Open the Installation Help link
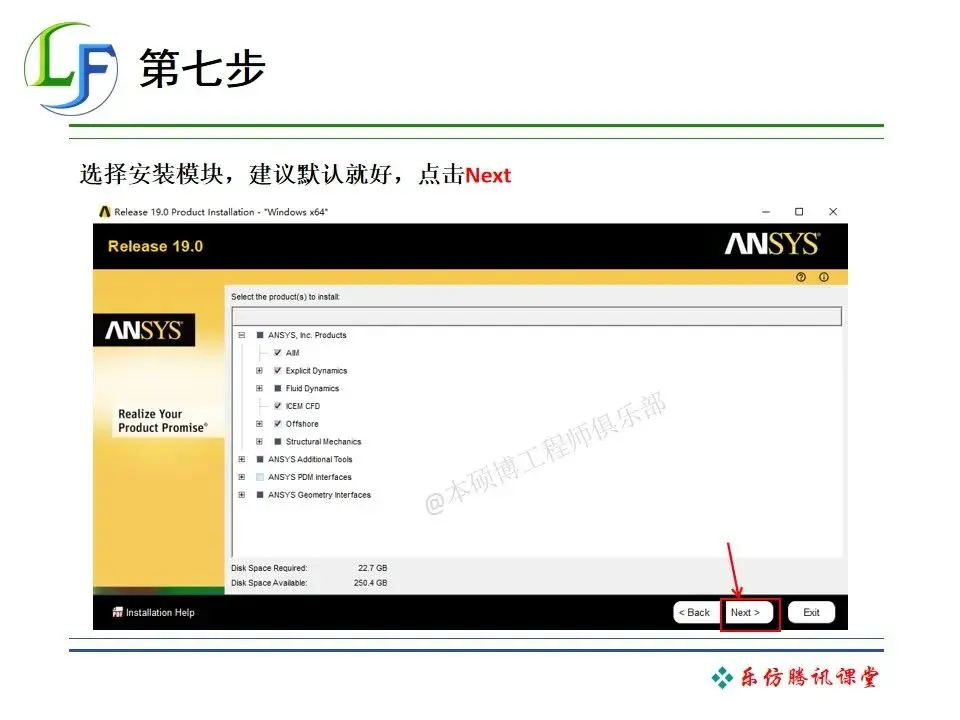The height and width of the screenshot is (720, 960). coord(160,612)
